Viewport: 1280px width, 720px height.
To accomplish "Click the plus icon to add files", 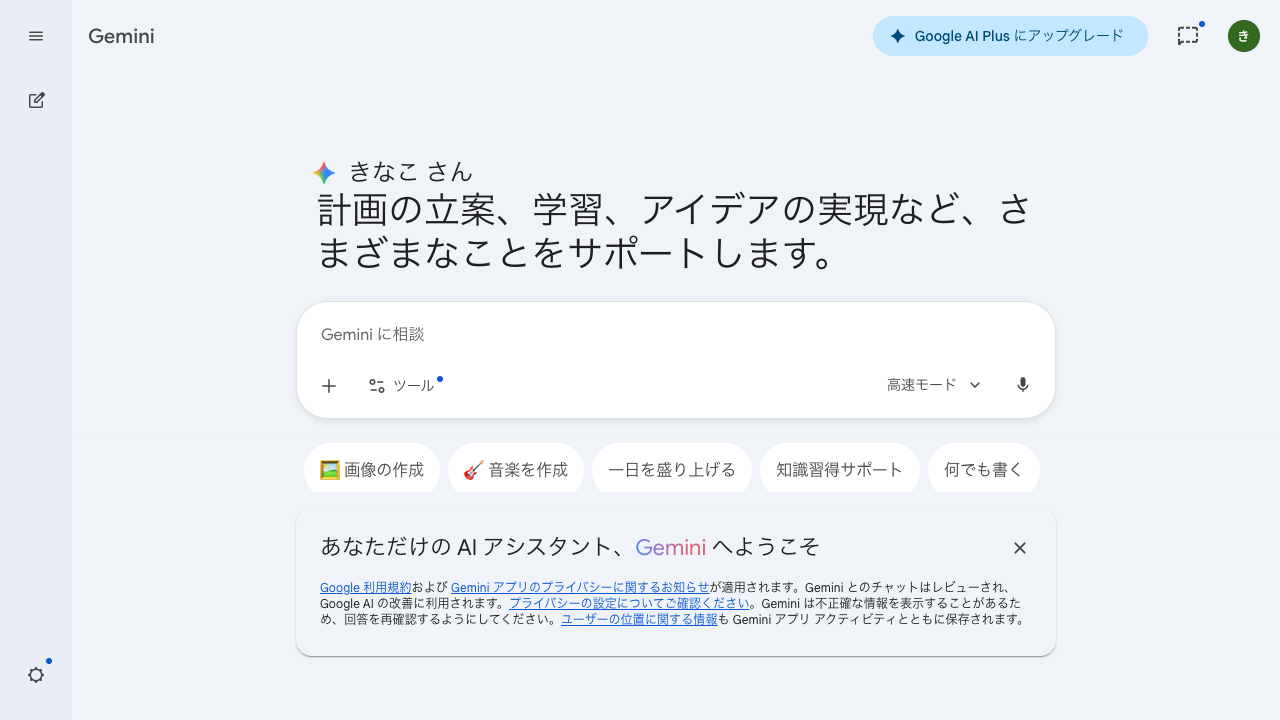I will 329,386.
